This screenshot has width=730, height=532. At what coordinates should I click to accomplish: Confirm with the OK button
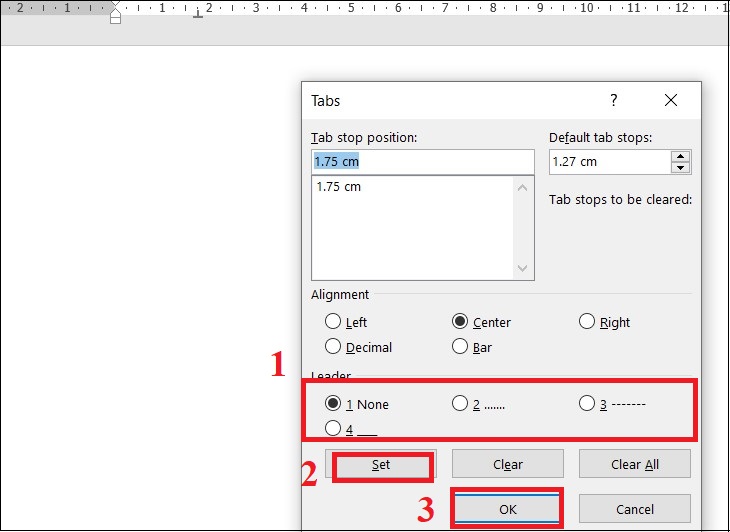click(507, 509)
